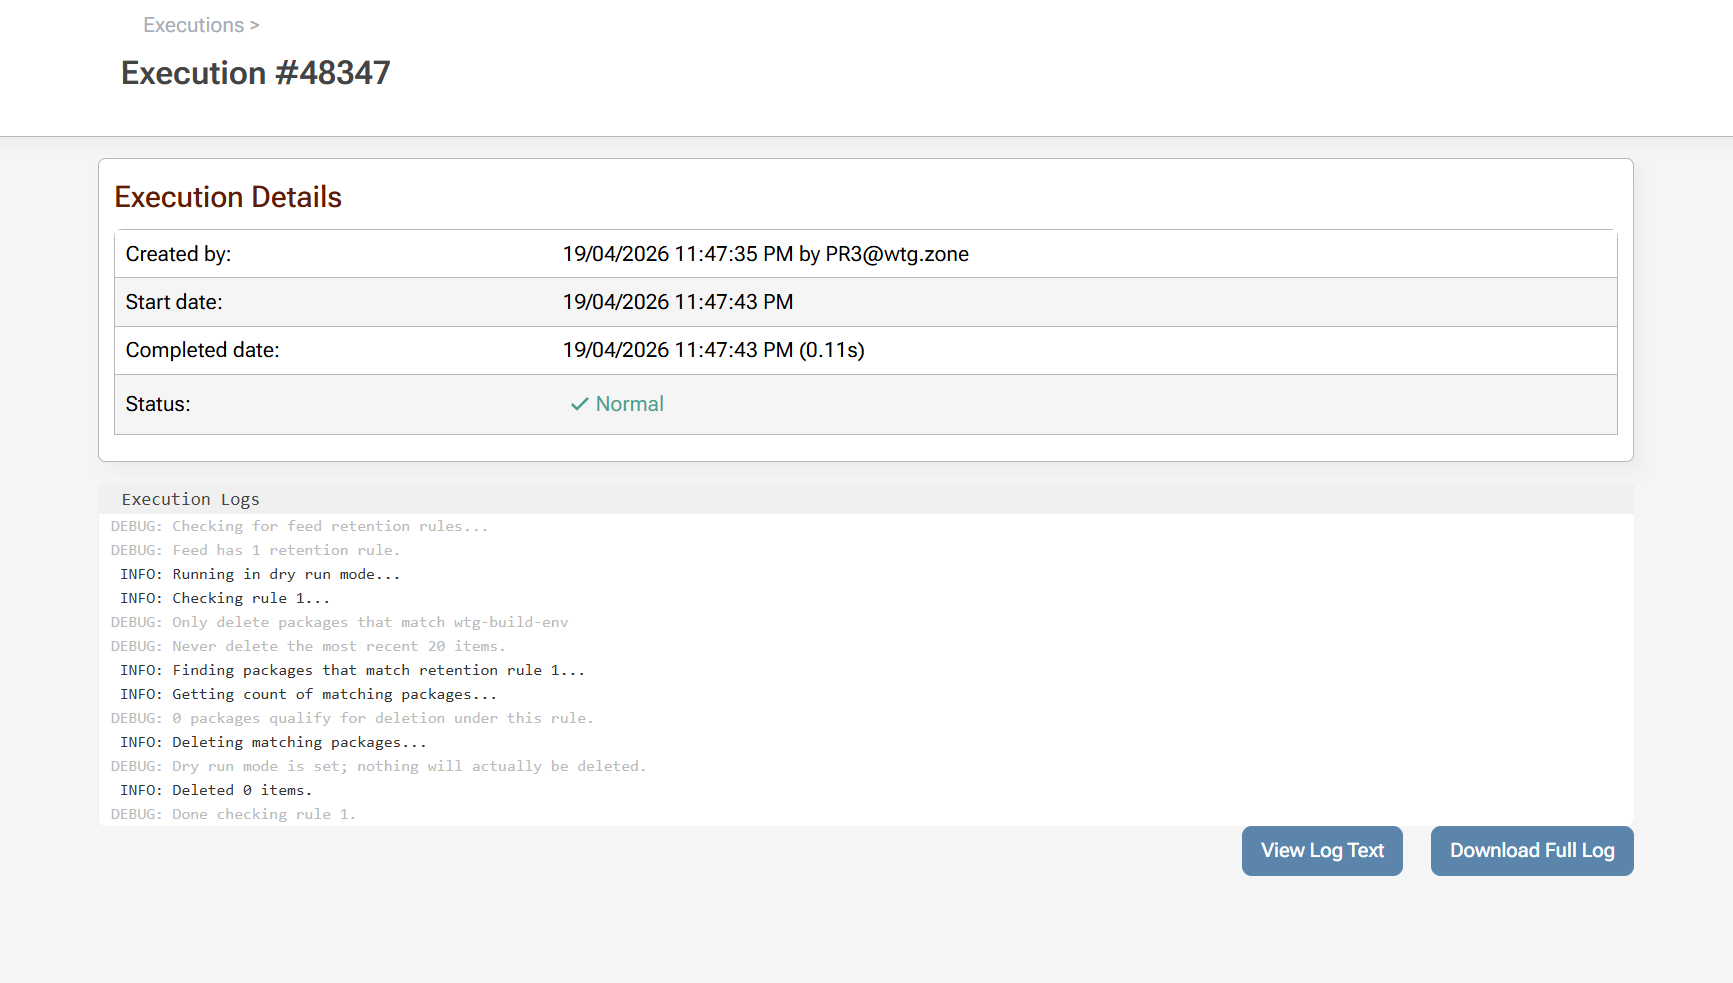Click the Created by timestamp and user value

(x=765, y=254)
